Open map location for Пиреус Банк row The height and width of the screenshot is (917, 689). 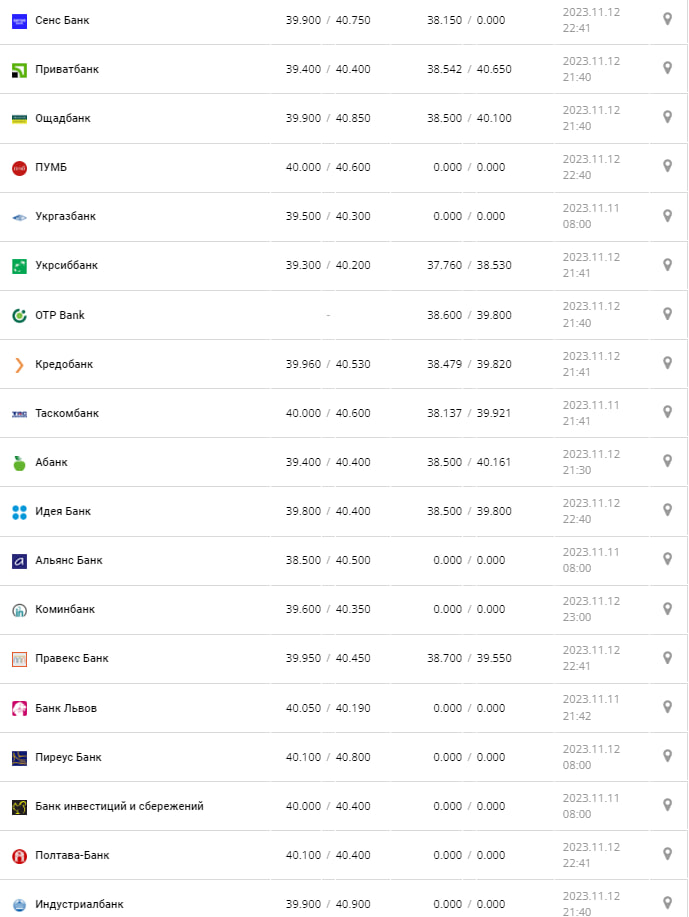[x=667, y=756]
